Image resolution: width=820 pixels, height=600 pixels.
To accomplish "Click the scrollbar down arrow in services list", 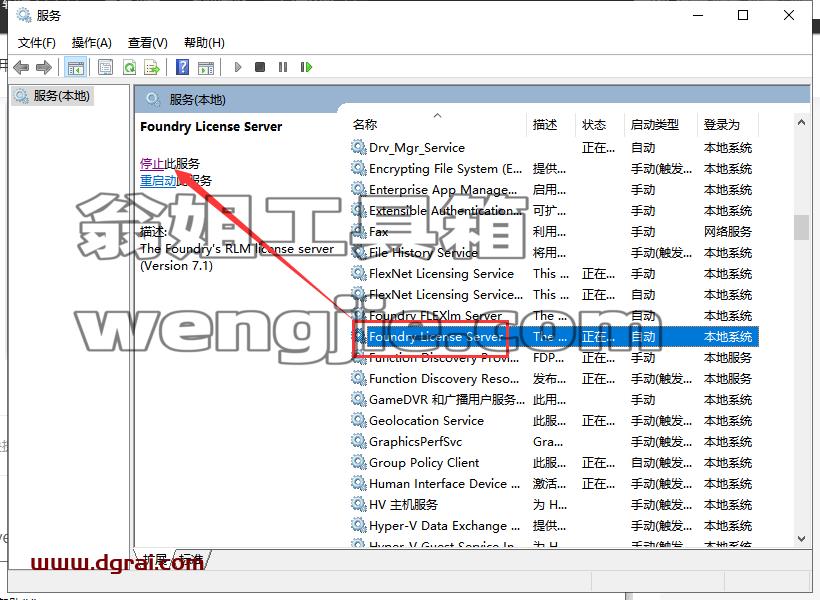I will (x=801, y=539).
